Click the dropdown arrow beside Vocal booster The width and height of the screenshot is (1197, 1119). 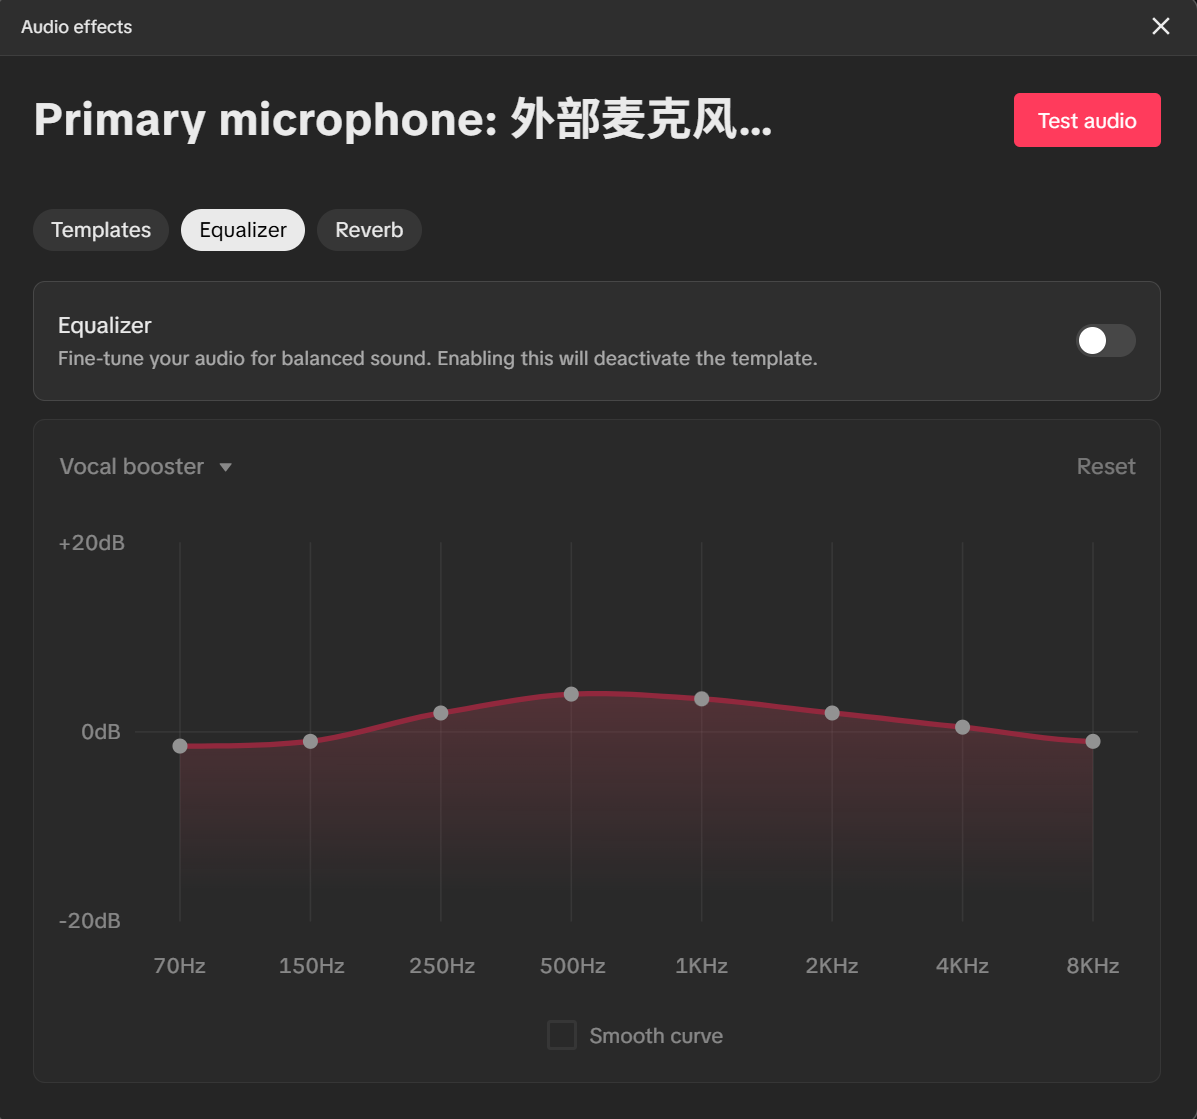coord(225,467)
